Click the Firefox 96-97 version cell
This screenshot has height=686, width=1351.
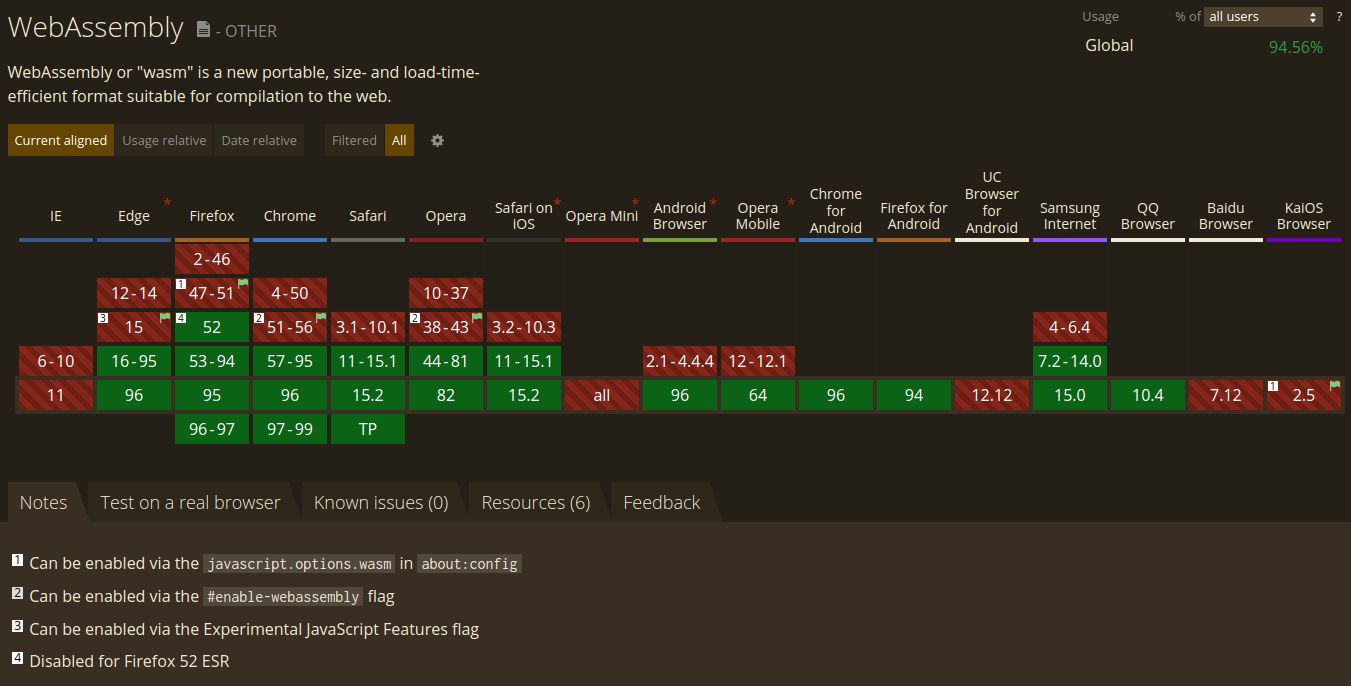point(212,429)
